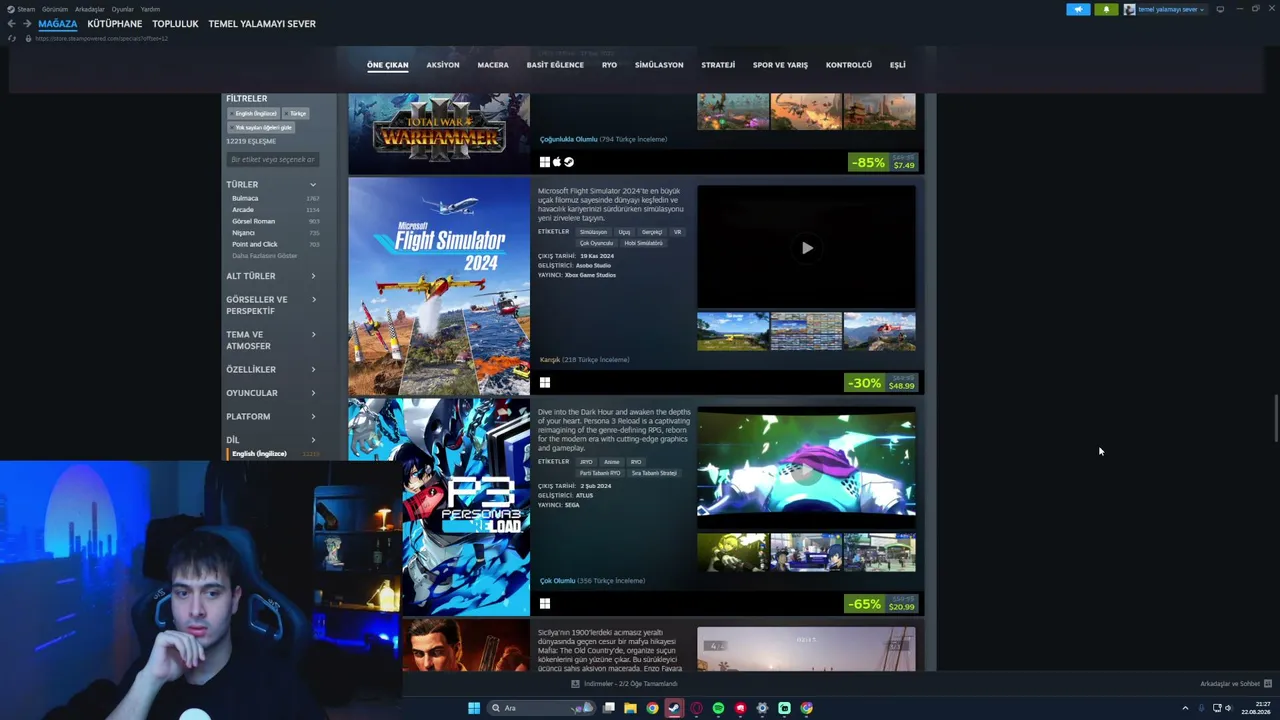Search filter tags in the tag input field
This screenshot has width=1280, height=720.
272,160
